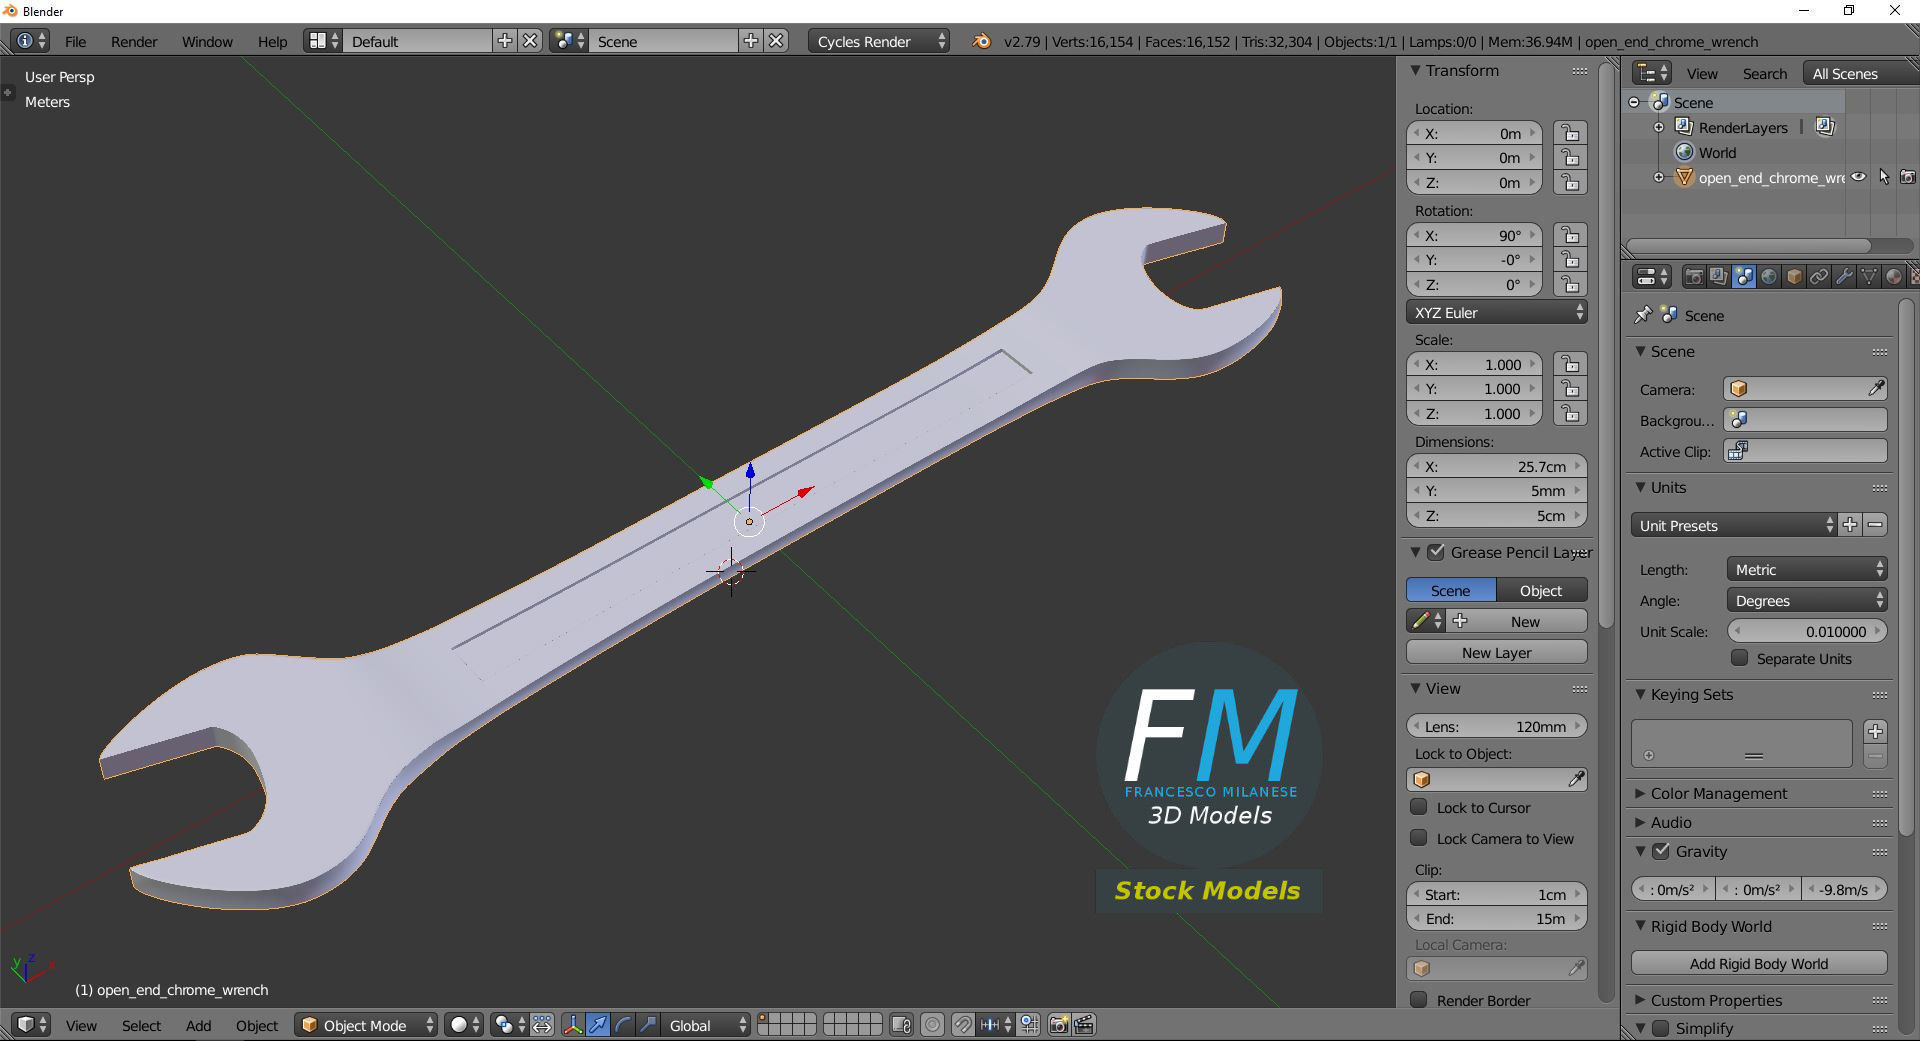1920x1041 pixels.
Task: Toggle lock on Location X
Action: tap(1571, 133)
